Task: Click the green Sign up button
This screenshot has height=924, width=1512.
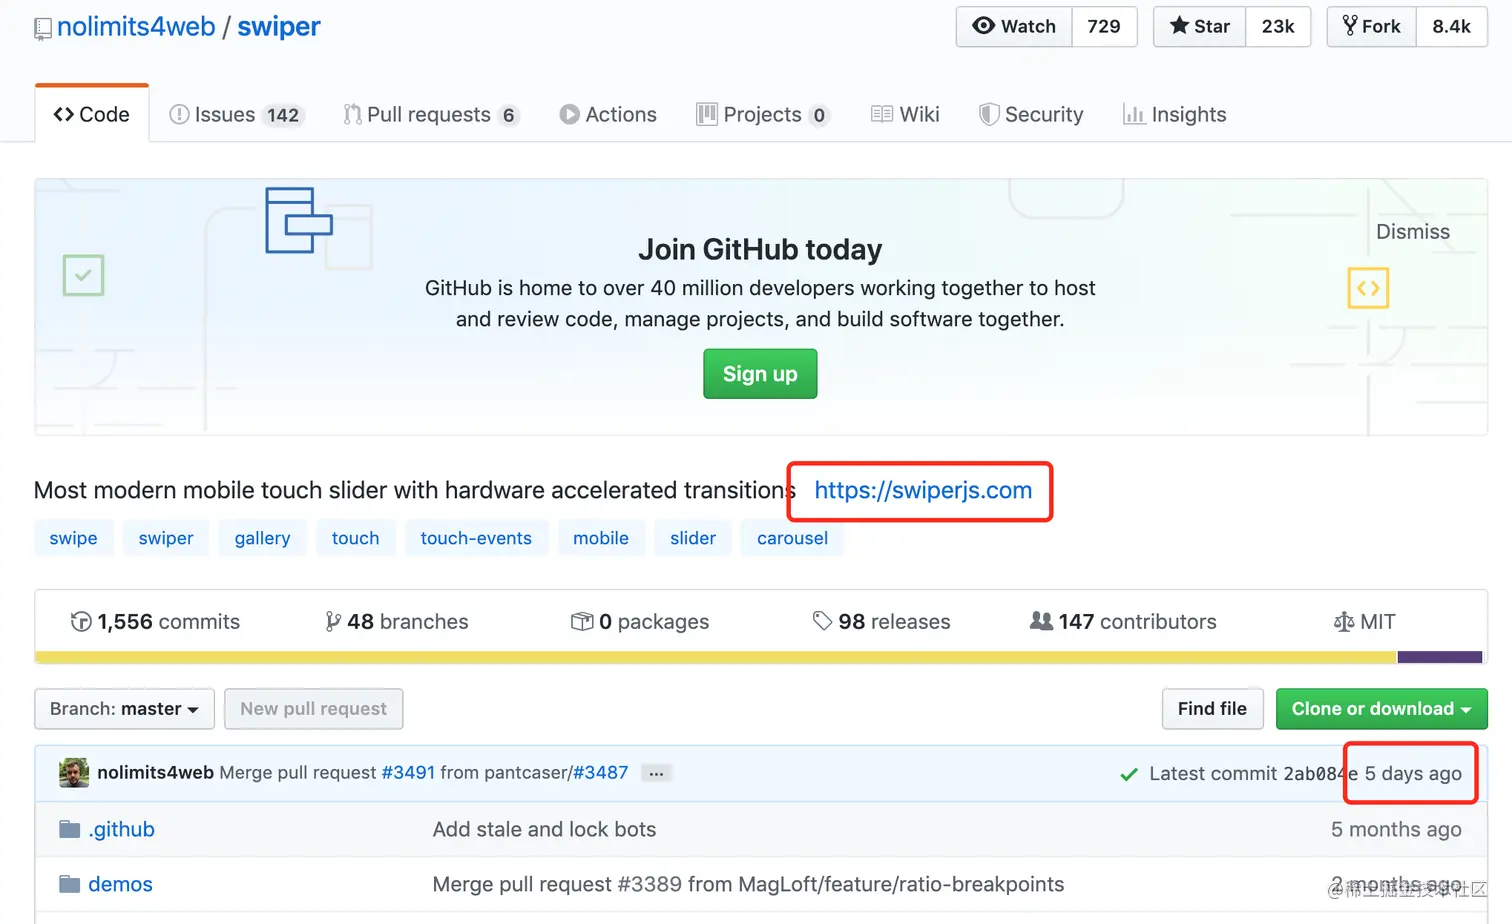Action: pyautogui.click(x=760, y=374)
